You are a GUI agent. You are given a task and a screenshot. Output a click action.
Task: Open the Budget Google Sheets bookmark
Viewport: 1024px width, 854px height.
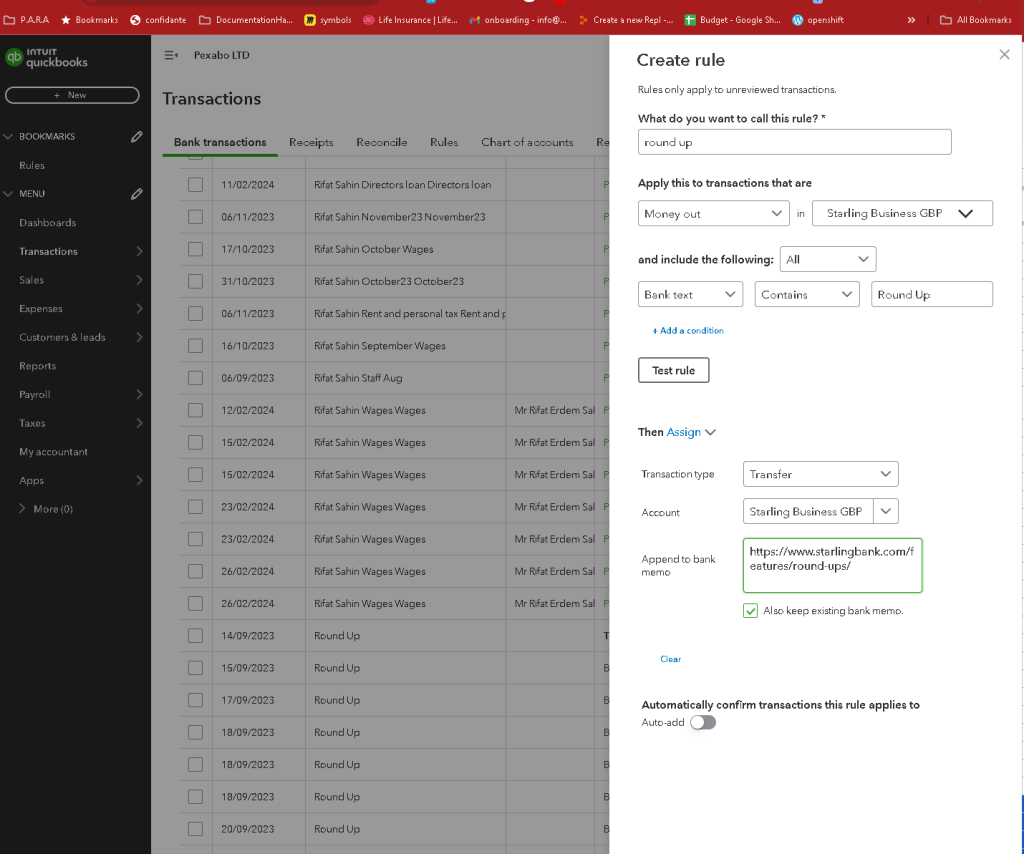point(732,20)
